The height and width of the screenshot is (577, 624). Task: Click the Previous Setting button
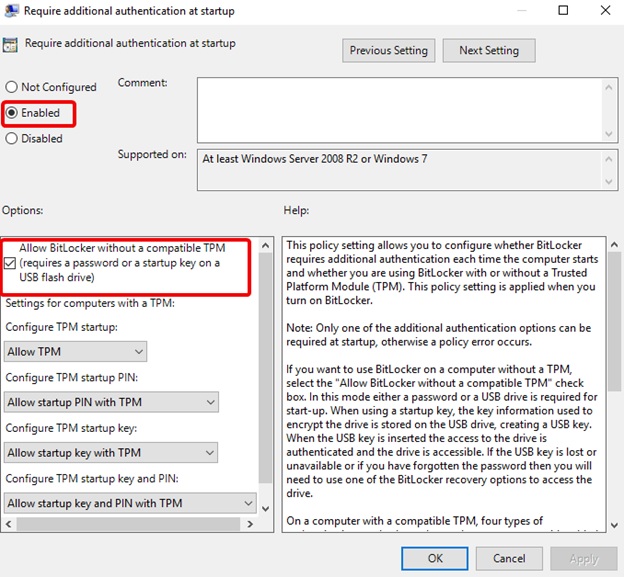tap(388, 51)
